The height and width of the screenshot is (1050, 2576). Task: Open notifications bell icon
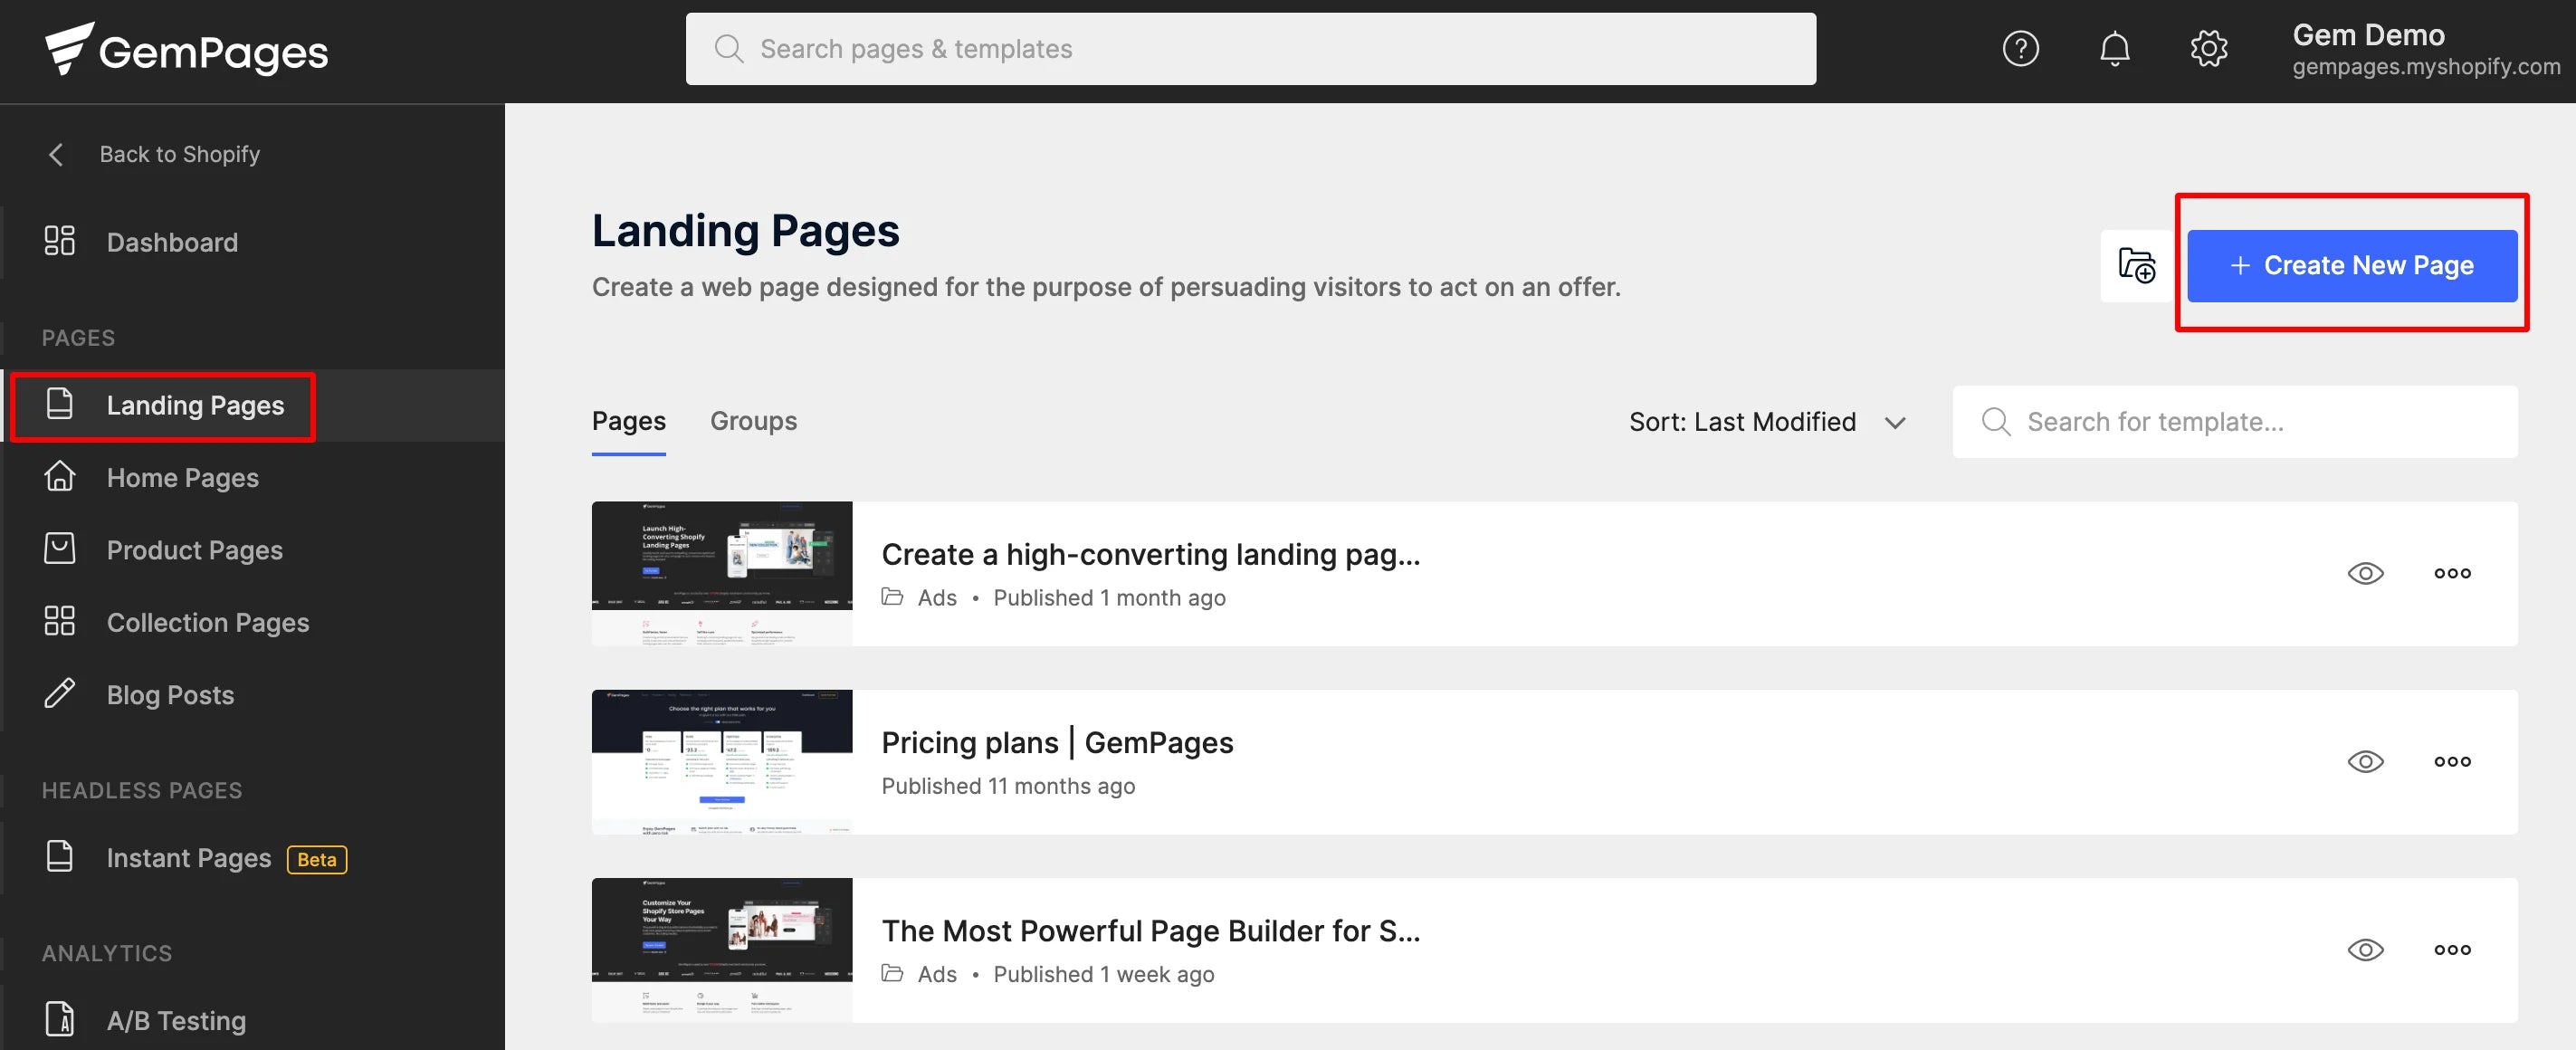[2114, 48]
